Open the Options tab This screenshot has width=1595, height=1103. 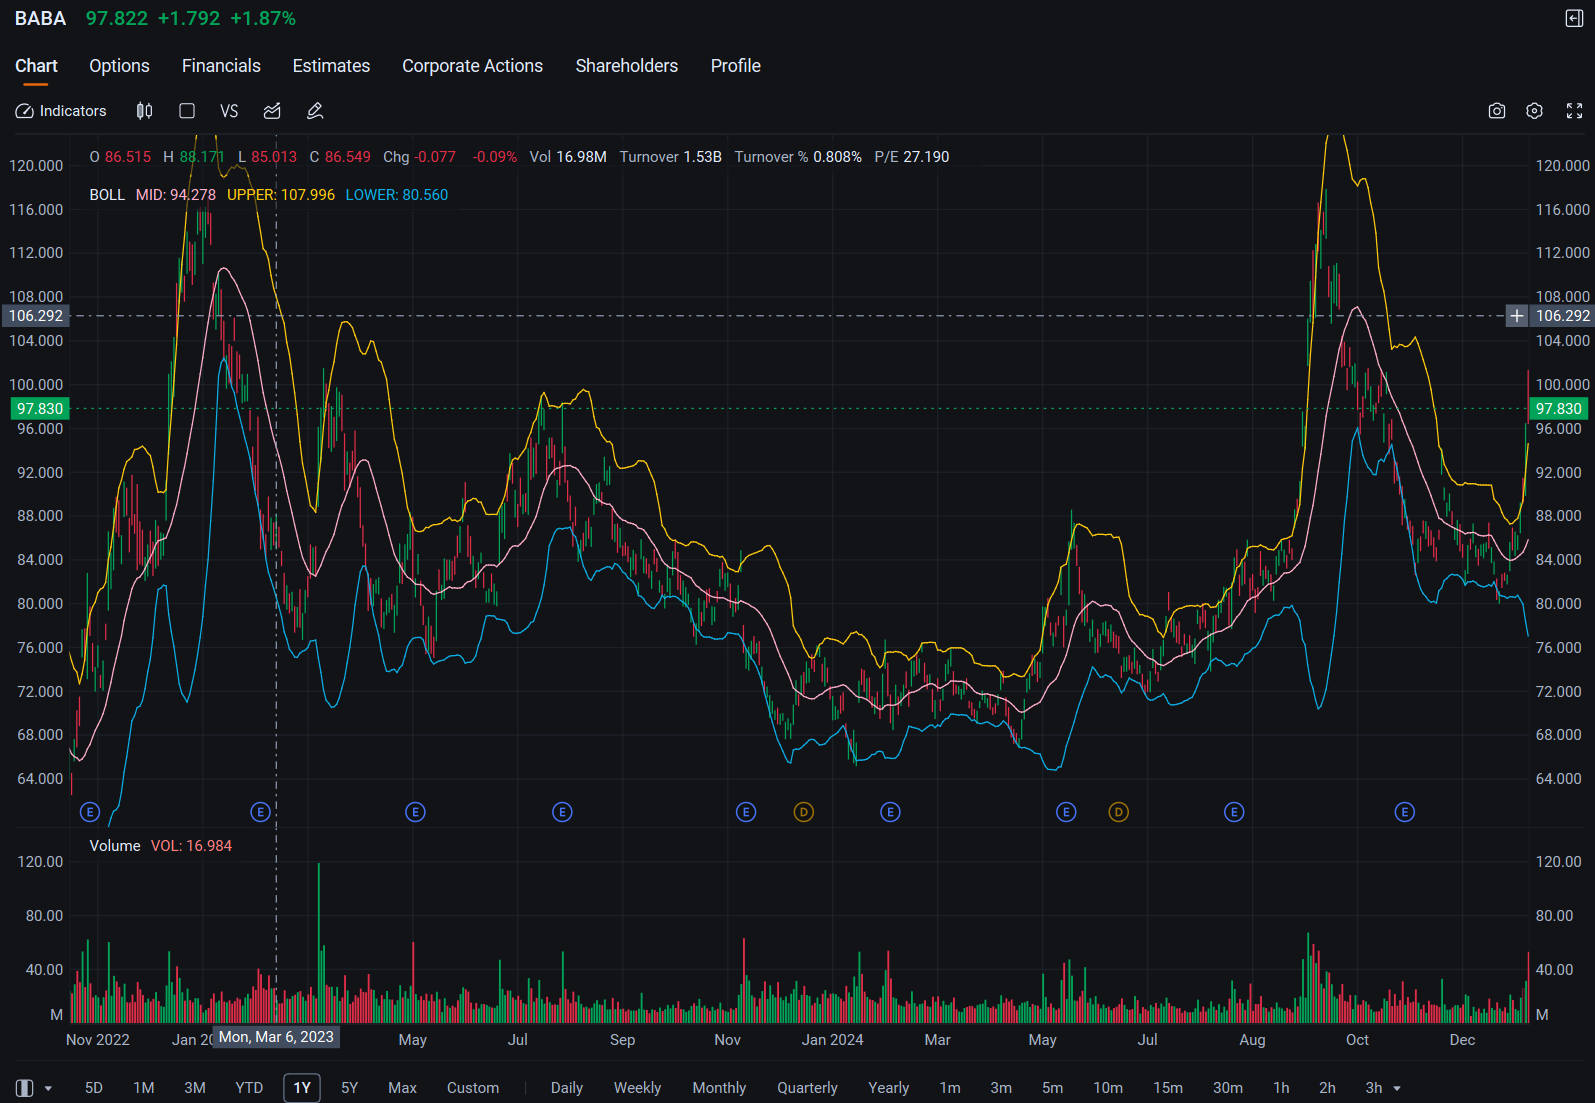[119, 66]
